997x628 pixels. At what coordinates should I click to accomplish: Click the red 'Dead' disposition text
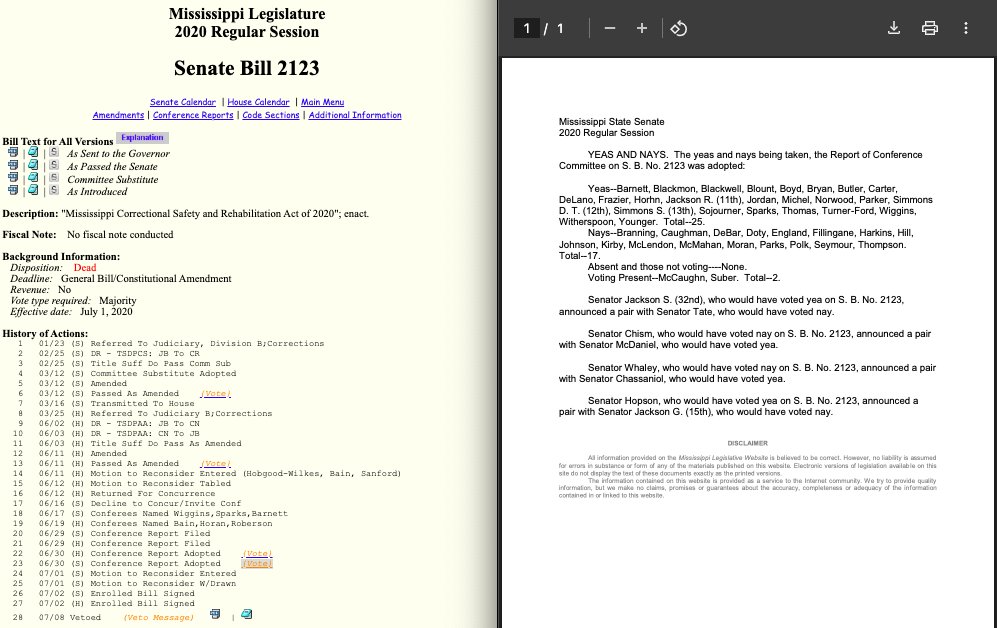[x=85, y=268]
